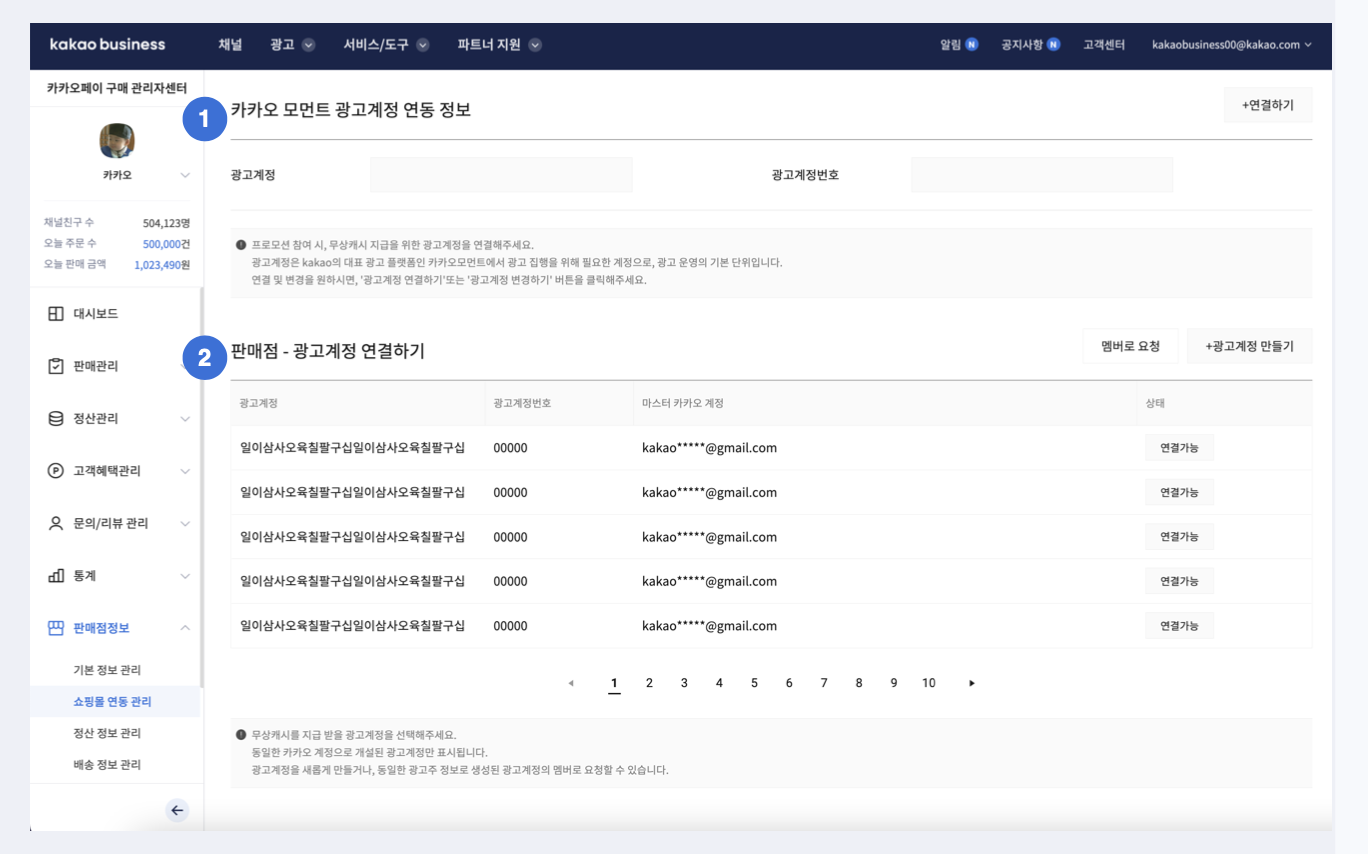The width and height of the screenshot is (1368, 854).
Task: Click the +광고계정 만들기 button
Action: [1250, 346]
